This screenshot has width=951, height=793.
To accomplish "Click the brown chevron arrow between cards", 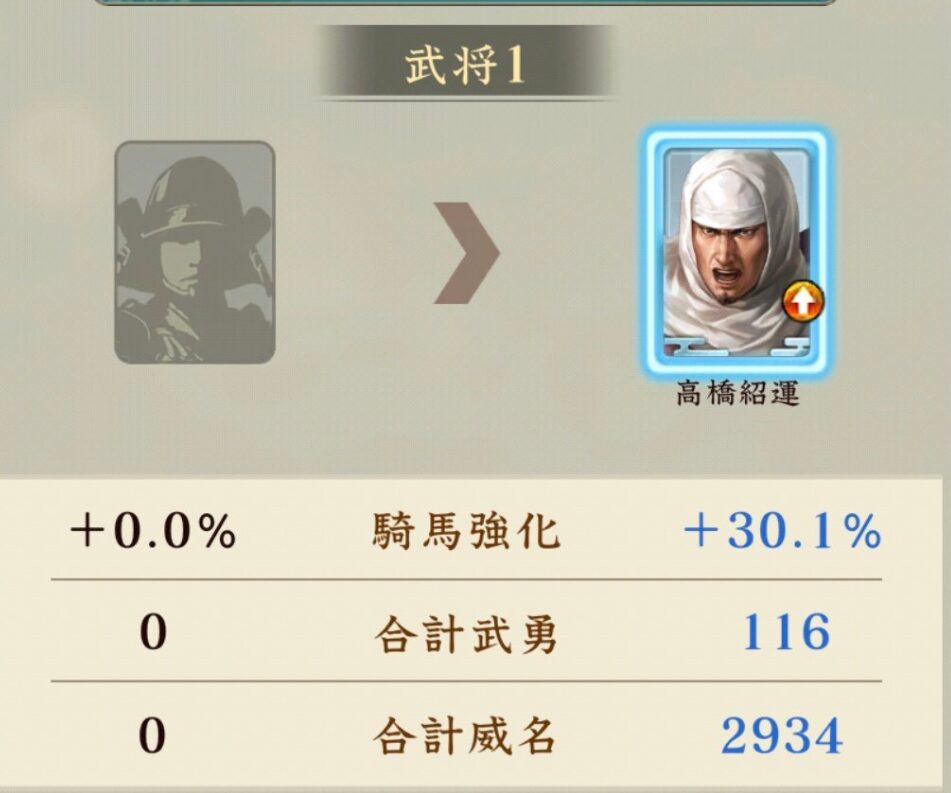I will point(466,253).
